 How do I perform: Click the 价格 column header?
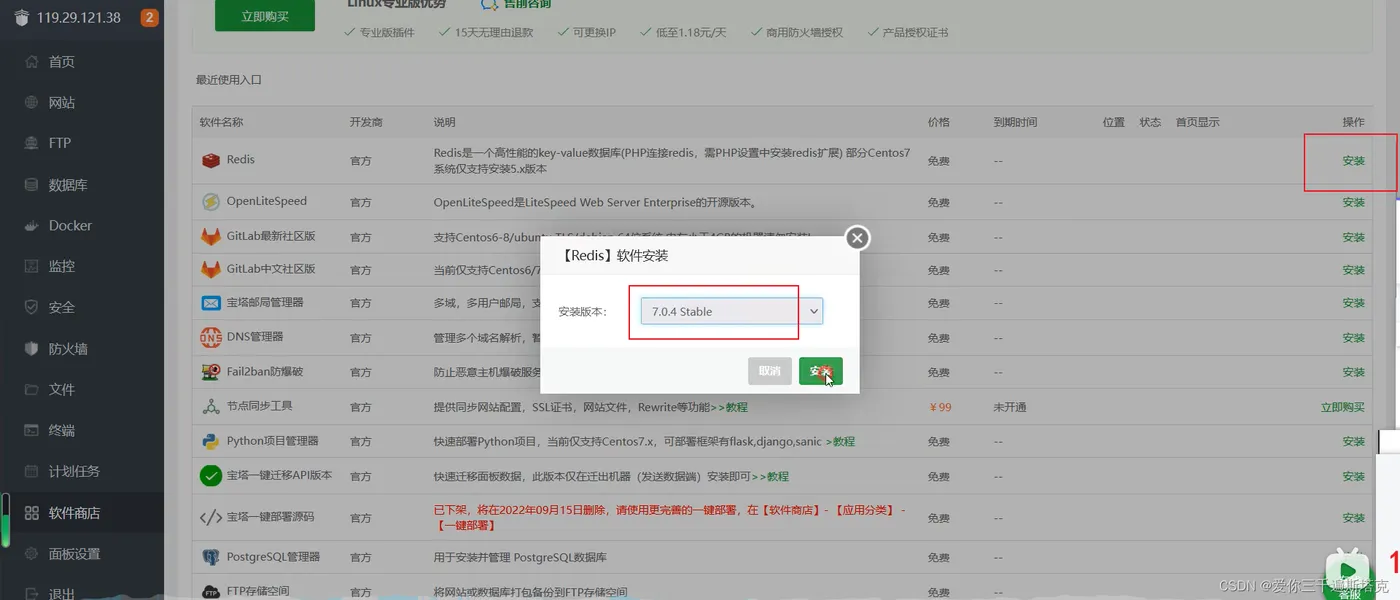point(938,122)
